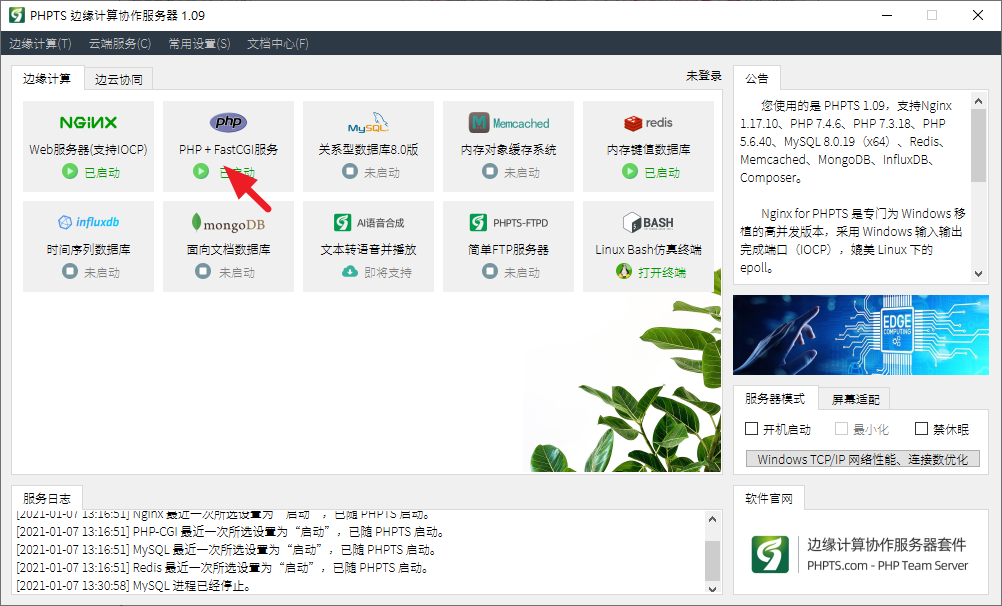The height and width of the screenshot is (606, 1002).
Task: Enable the 禁休眠 checkbox
Action: point(921,428)
